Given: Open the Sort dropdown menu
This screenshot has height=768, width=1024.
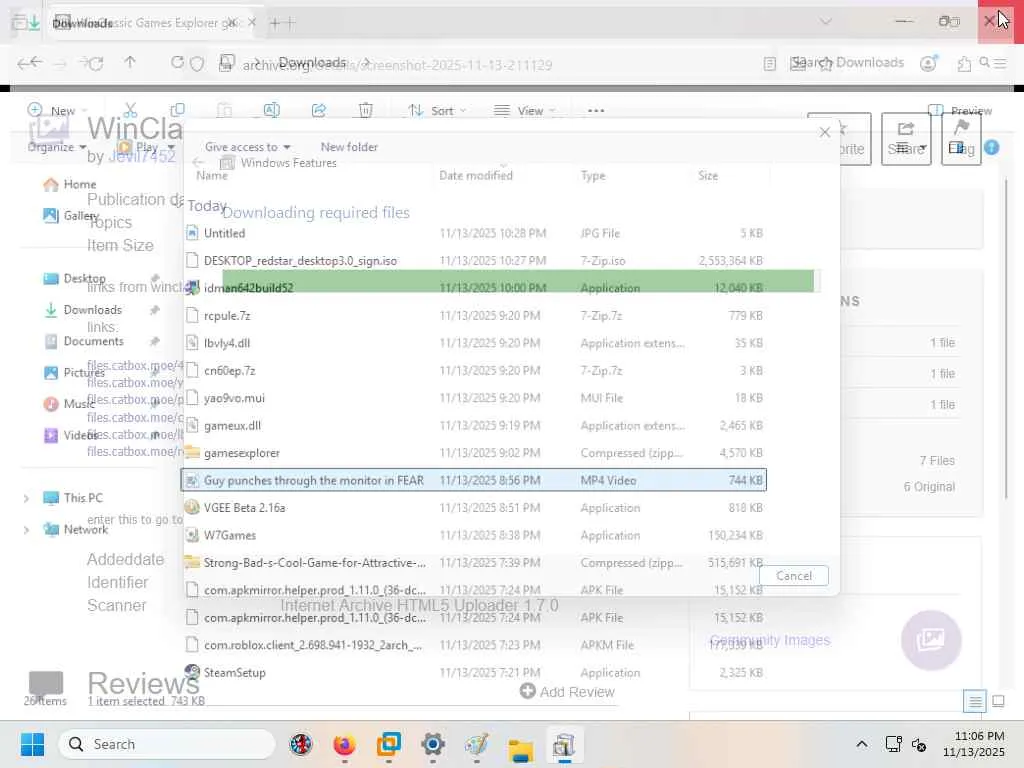Looking at the screenshot, I should (x=436, y=110).
